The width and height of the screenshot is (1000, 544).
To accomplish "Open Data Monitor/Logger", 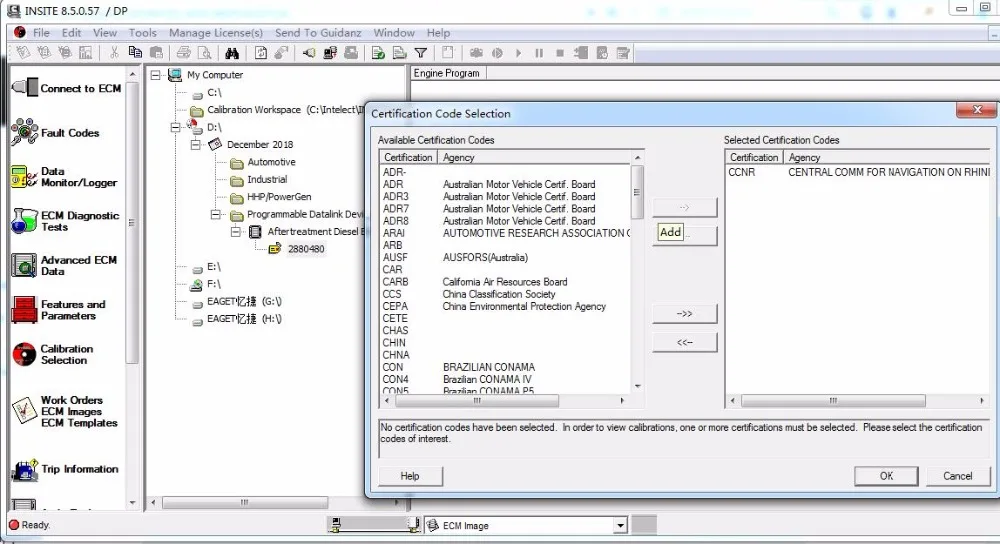I will tap(64, 177).
